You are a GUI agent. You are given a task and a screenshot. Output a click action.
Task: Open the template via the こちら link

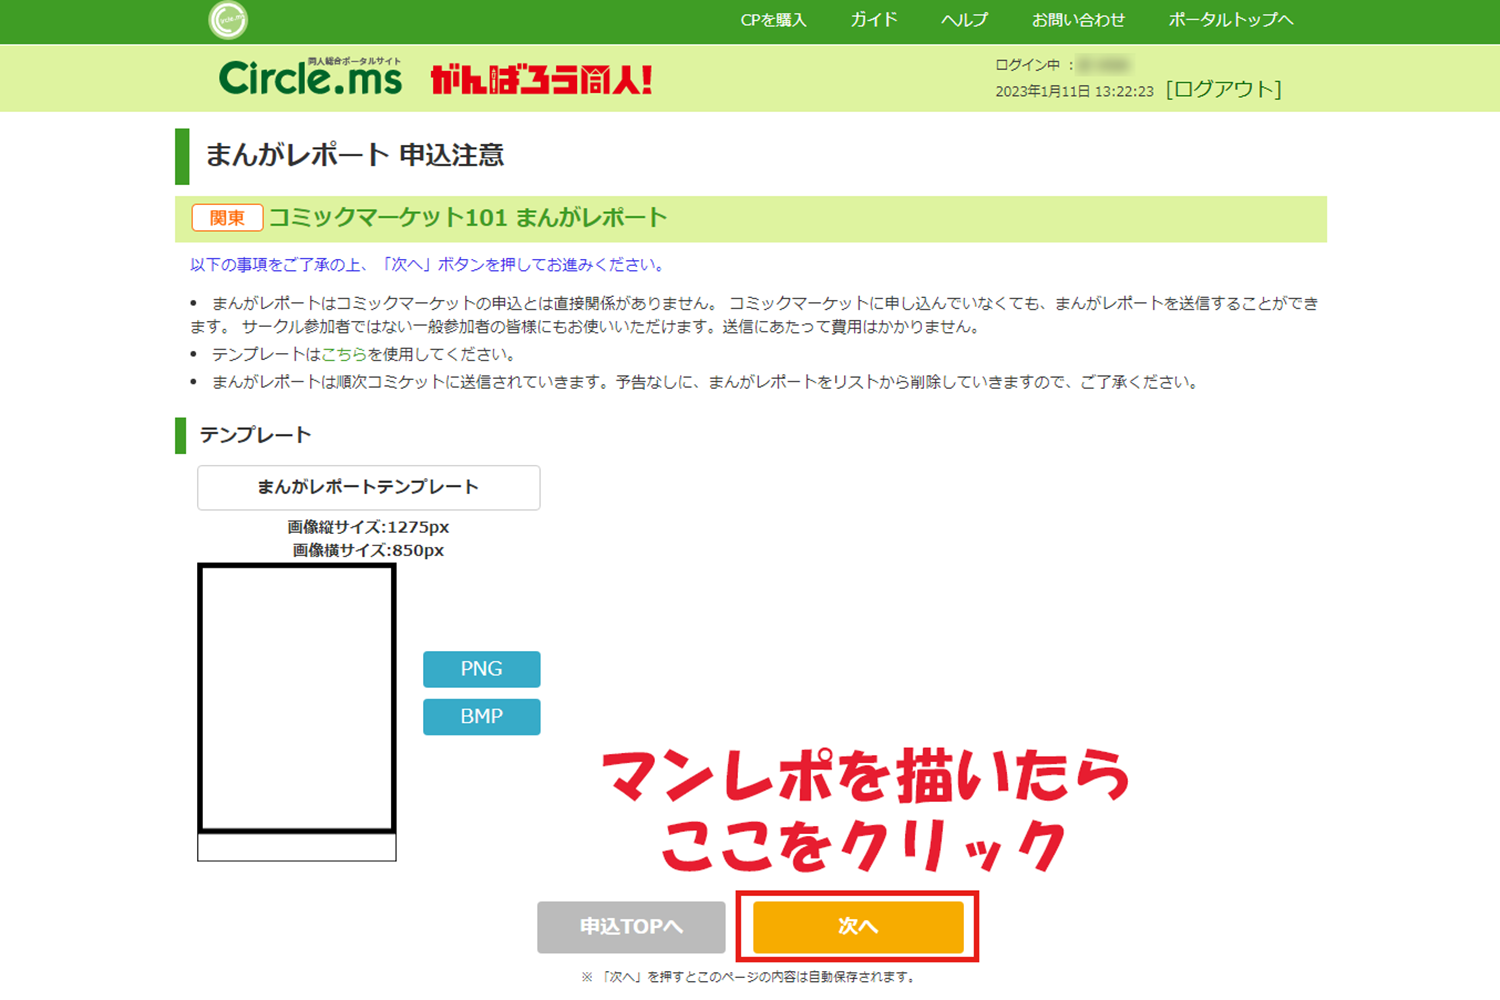pyautogui.click(x=345, y=354)
